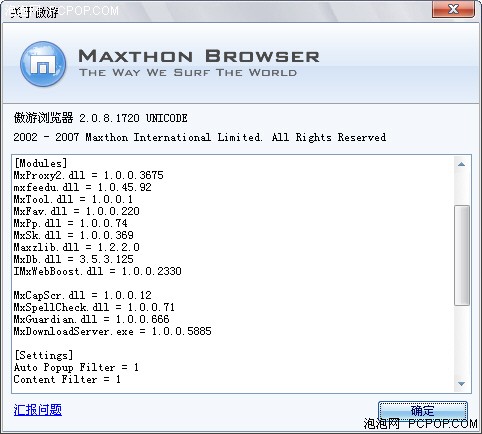Image resolution: width=482 pixels, height=434 pixels.
Task: Click the scrollbar track below the thumb
Action: (462, 341)
